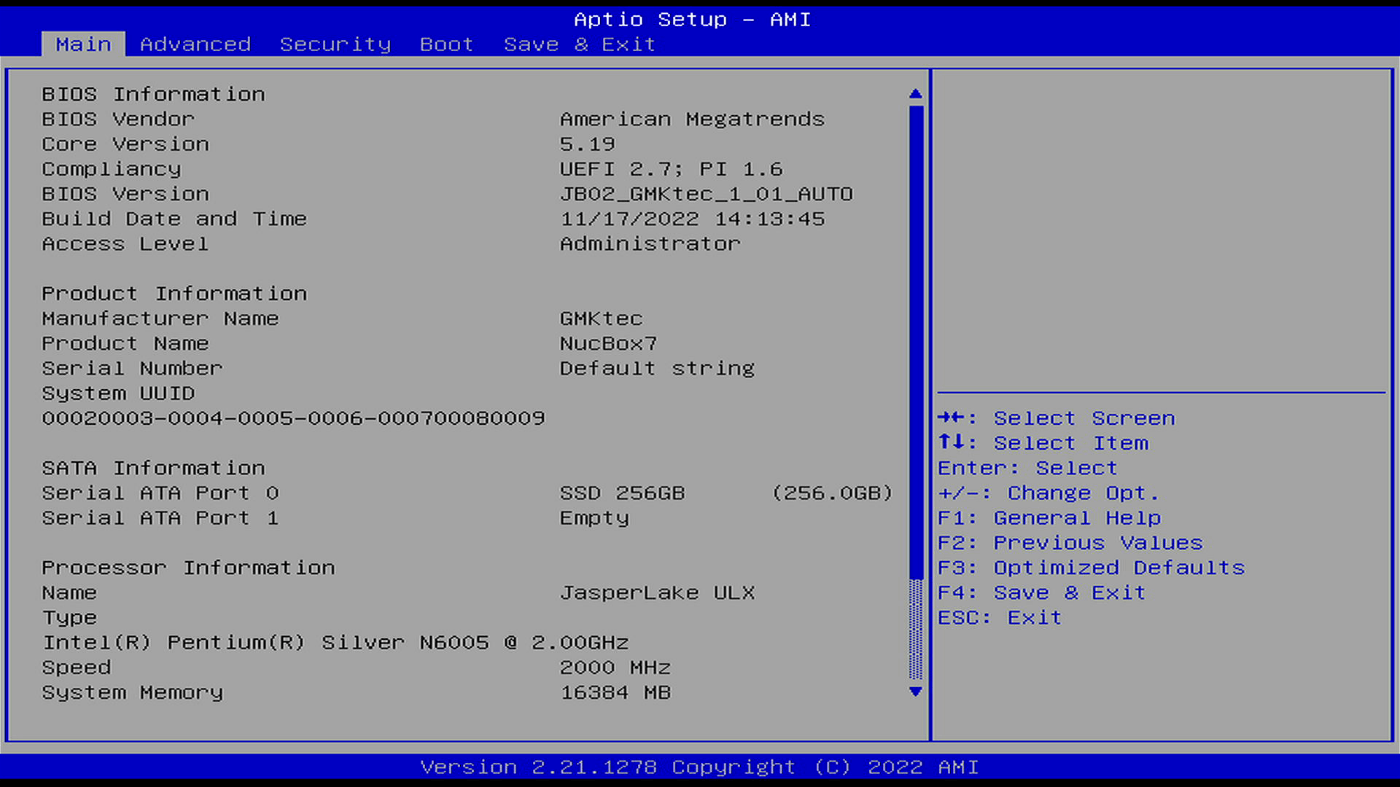
Task: Click the GMKtec manufacturer value
Action: click(601, 319)
